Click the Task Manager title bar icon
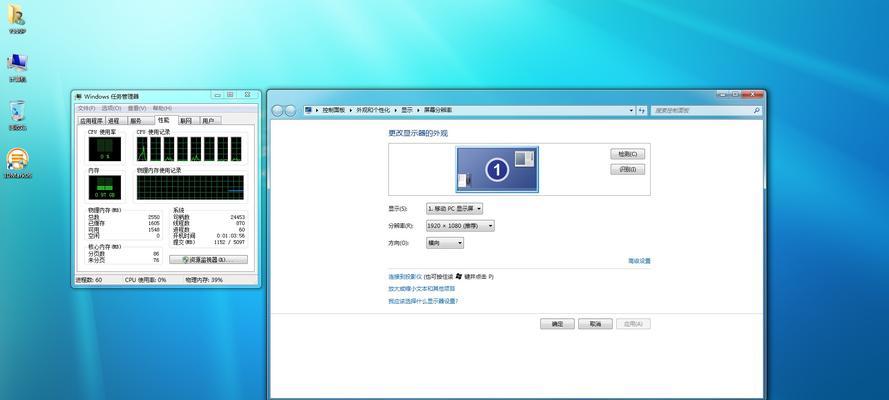Screen dimensions: 889x400 pos(79,96)
